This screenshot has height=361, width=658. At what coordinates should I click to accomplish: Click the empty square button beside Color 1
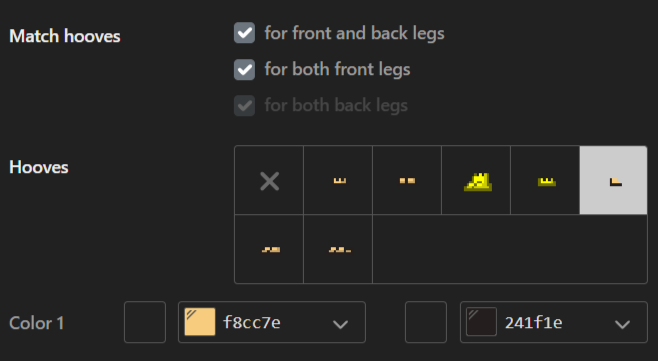point(145,322)
